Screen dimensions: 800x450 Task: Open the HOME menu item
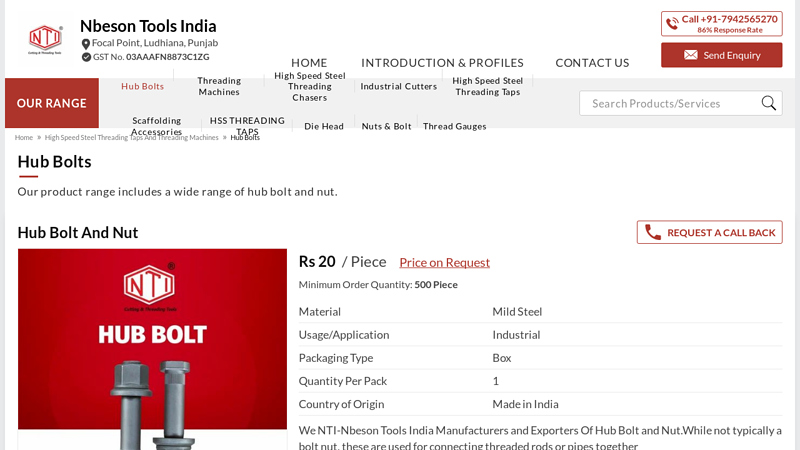point(309,63)
